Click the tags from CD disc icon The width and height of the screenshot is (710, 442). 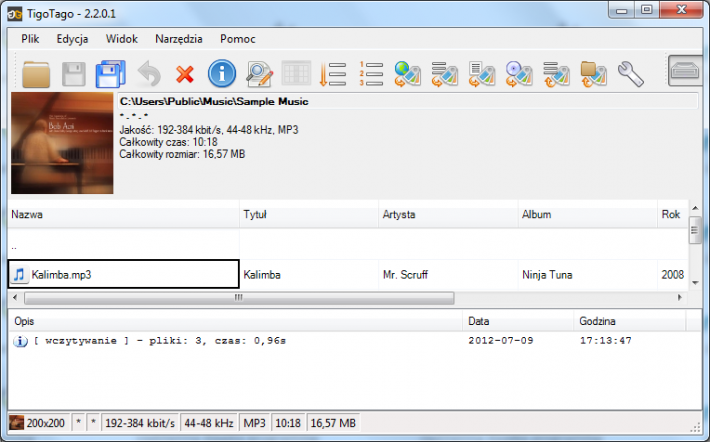(x=519, y=74)
